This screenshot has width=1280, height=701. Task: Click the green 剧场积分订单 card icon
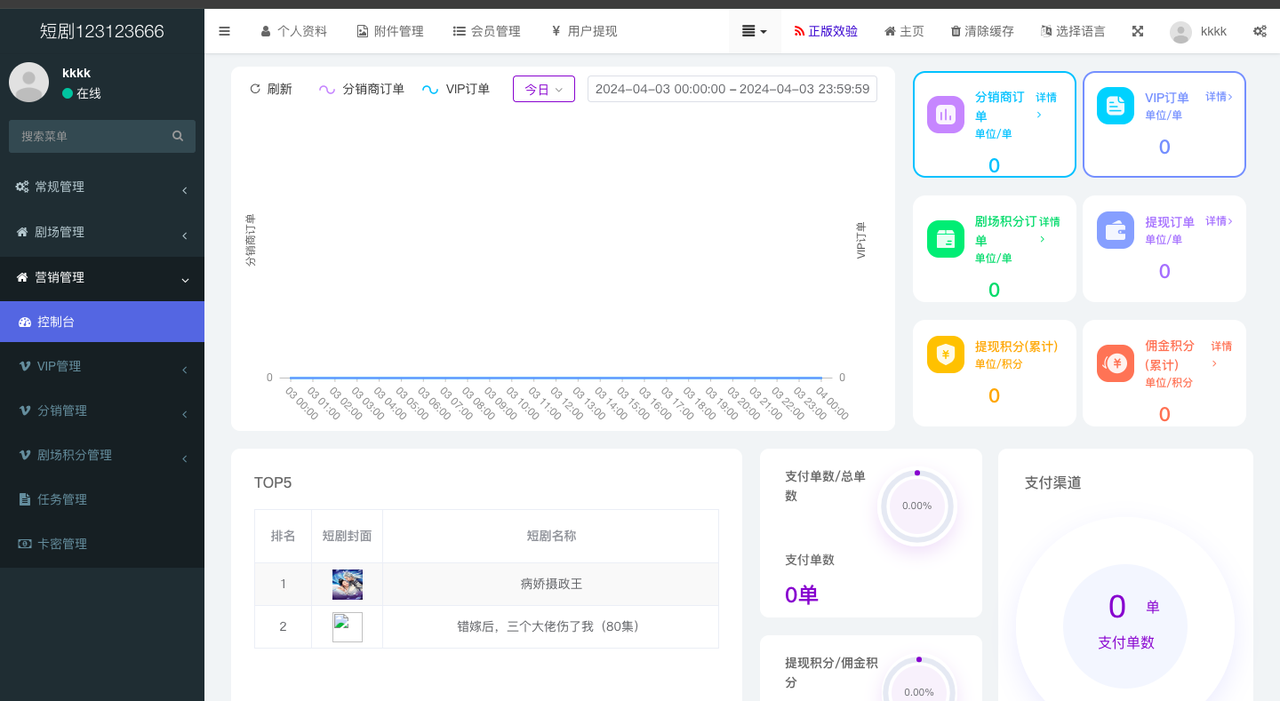pos(946,238)
